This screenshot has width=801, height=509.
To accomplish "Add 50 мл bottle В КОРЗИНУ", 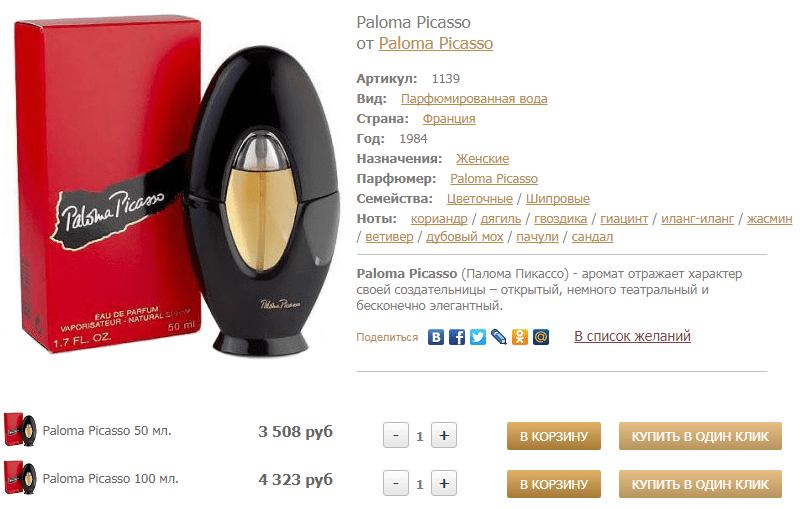I will (x=554, y=436).
